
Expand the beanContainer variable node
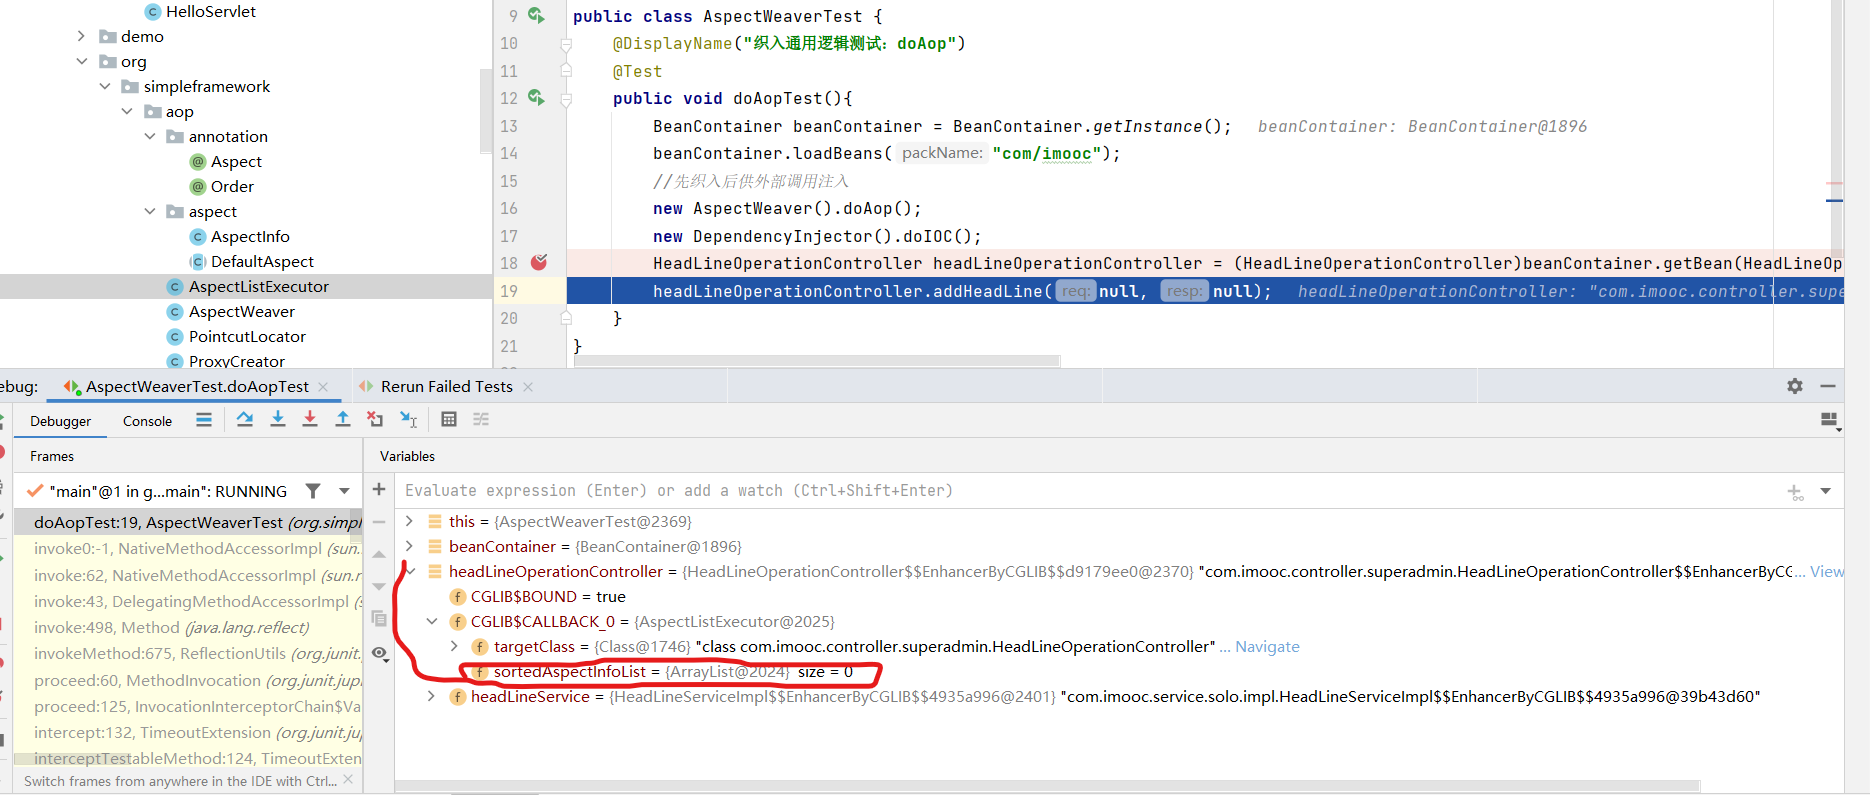pos(409,546)
